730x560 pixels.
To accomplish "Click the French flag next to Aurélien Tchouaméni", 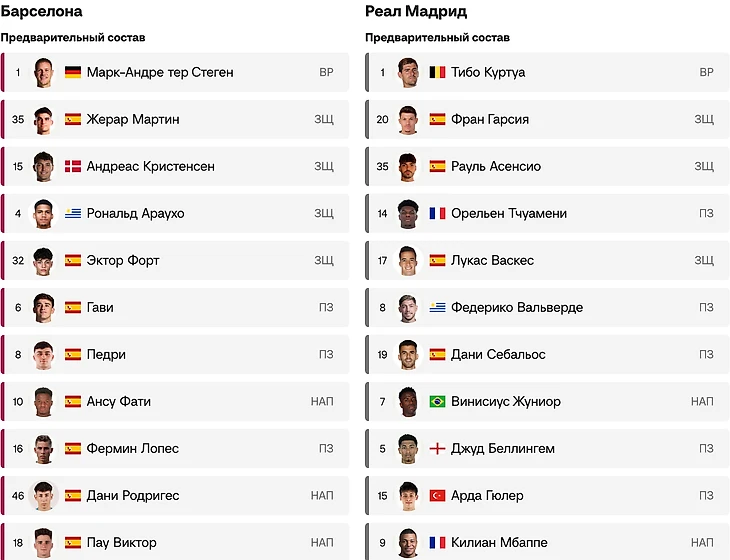I will (x=437, y=213).
